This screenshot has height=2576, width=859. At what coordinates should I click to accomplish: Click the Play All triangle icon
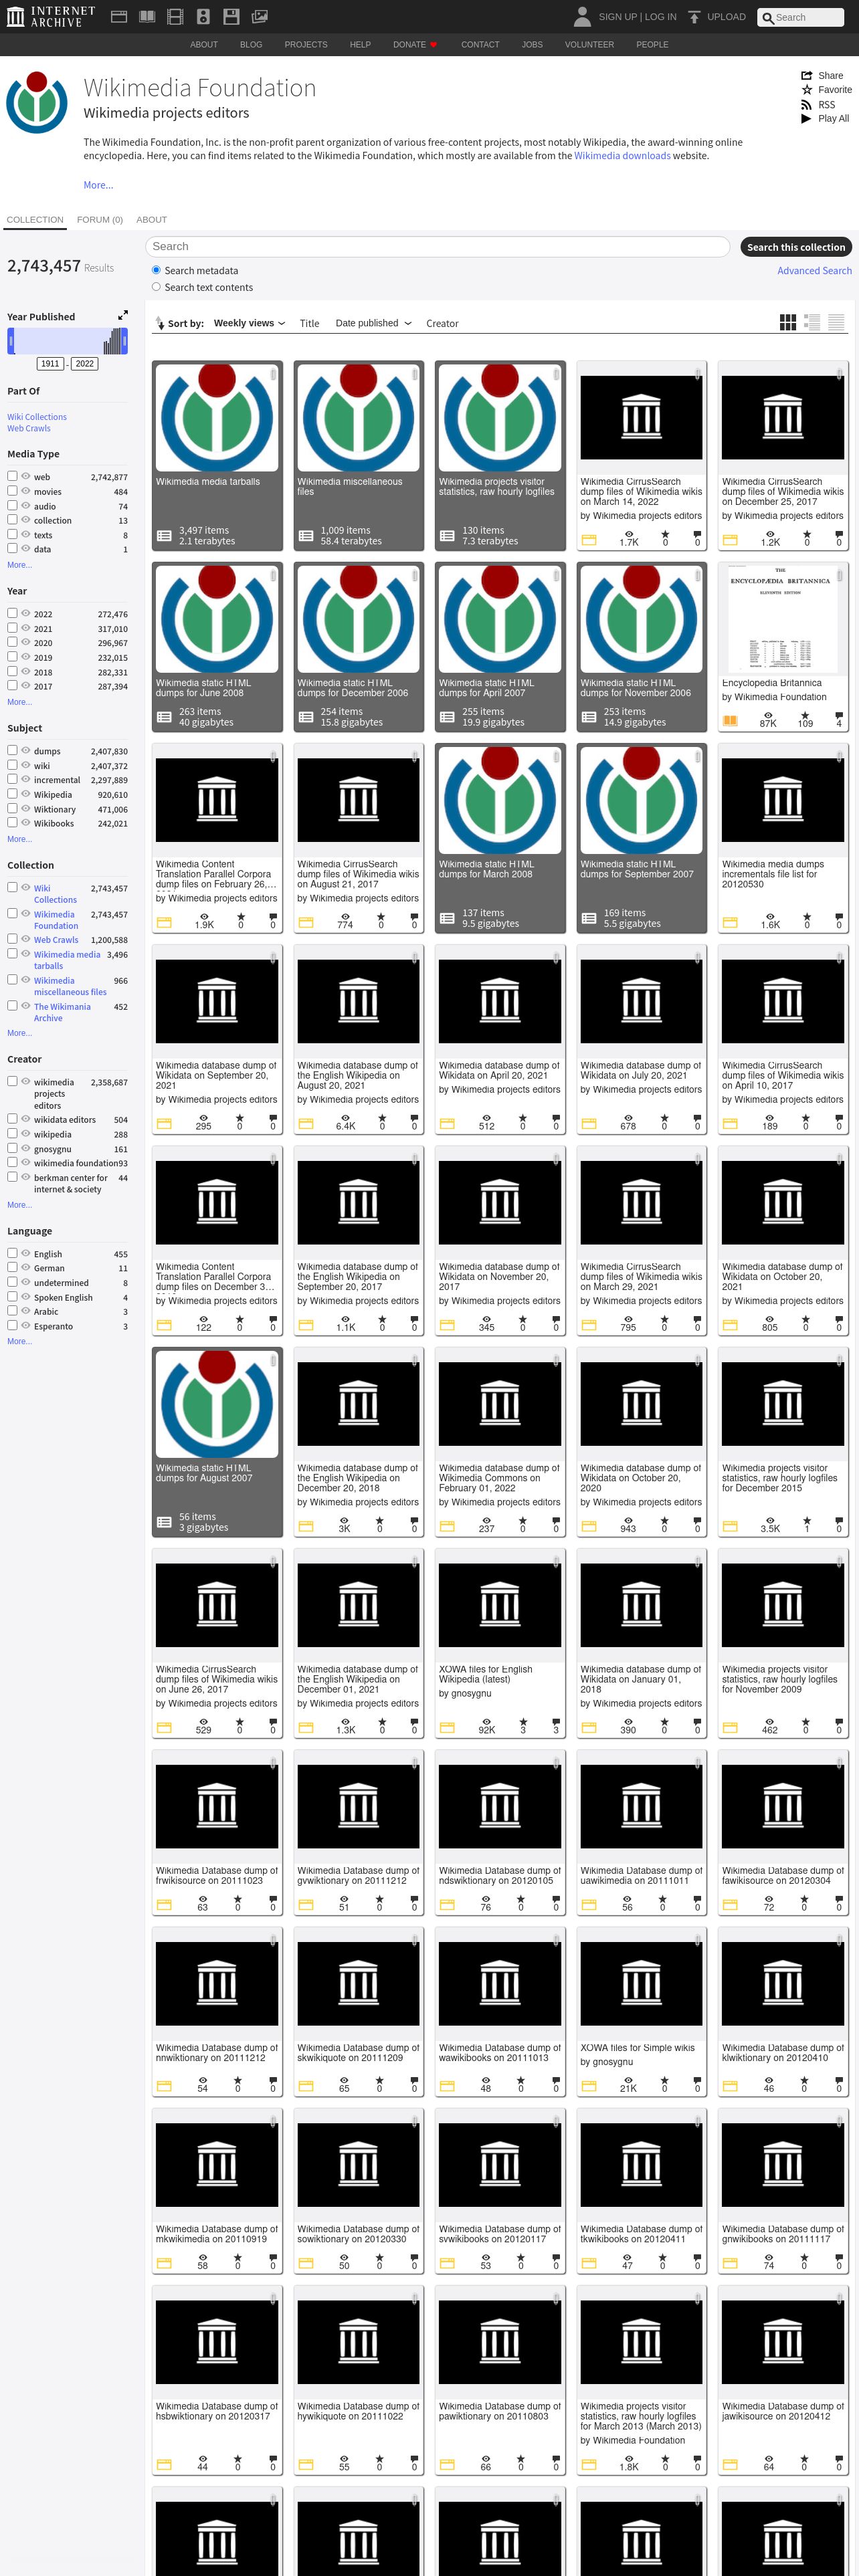(x=806, y=118)
